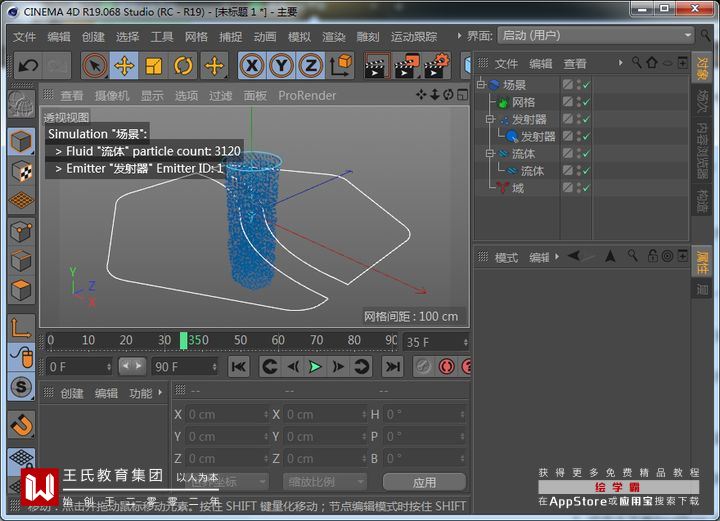Toggle enable checkmark of child 发射器
Viewport: 720px width, 521px height.
tap(586, 136)
